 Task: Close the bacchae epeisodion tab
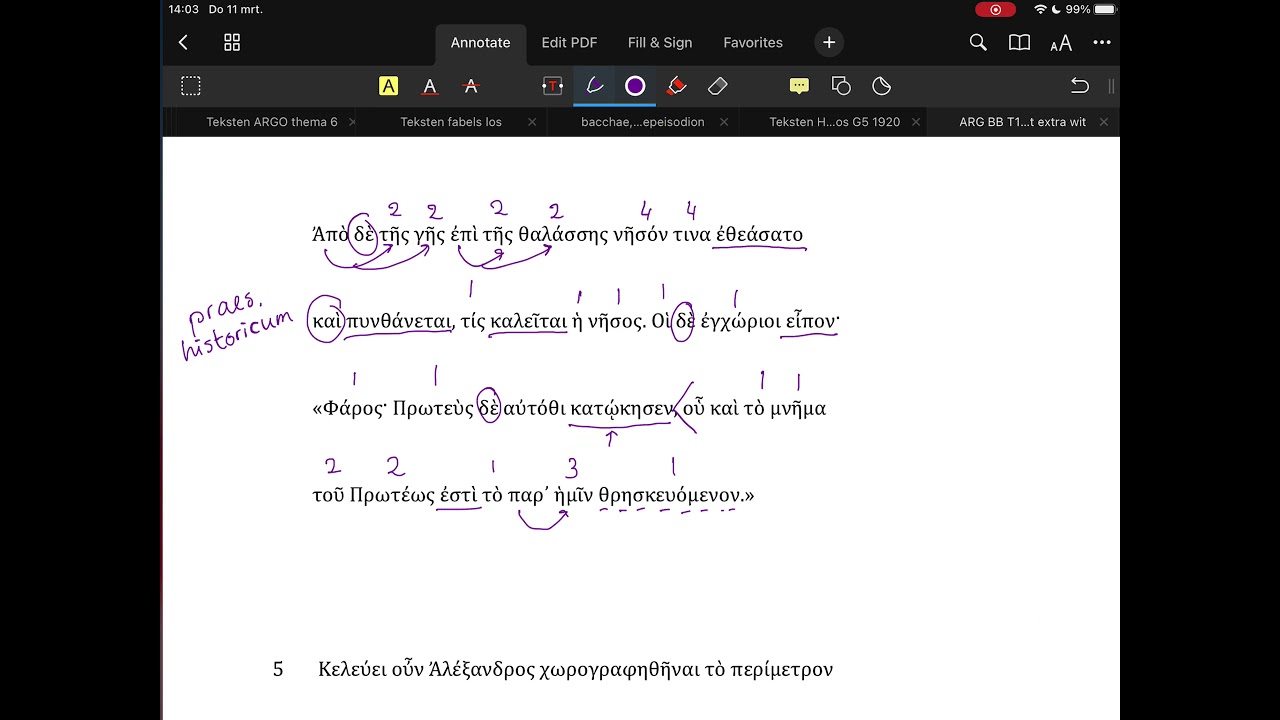click(723, 122)
